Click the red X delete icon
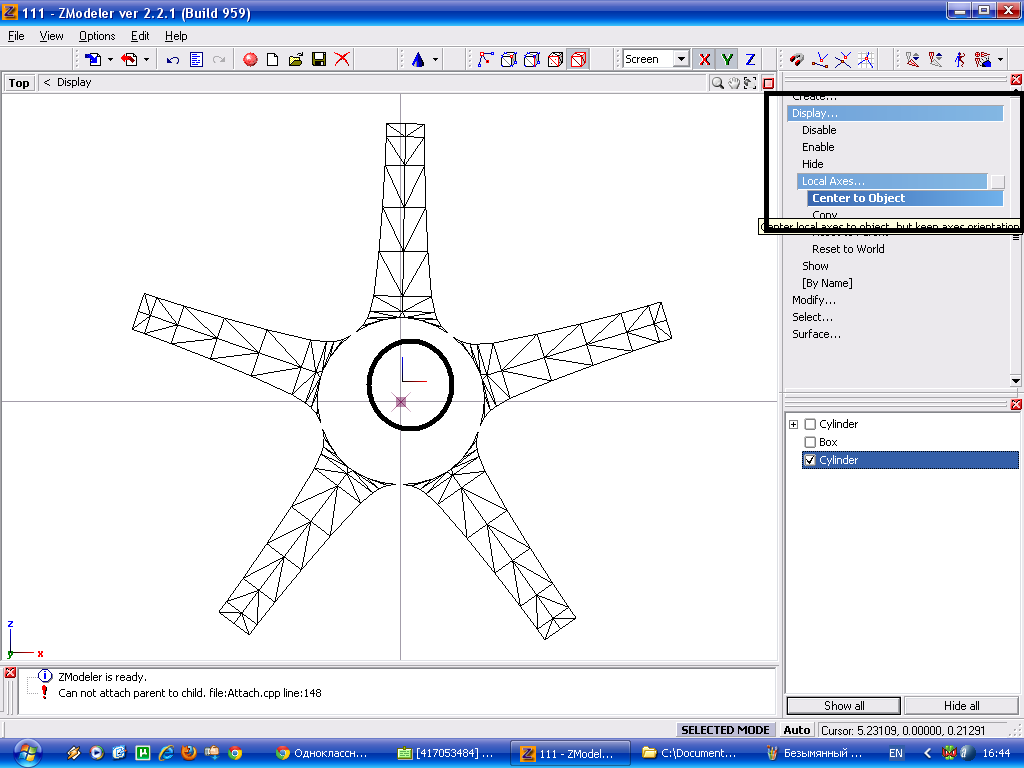1024x768 pixels. point(342,60)
